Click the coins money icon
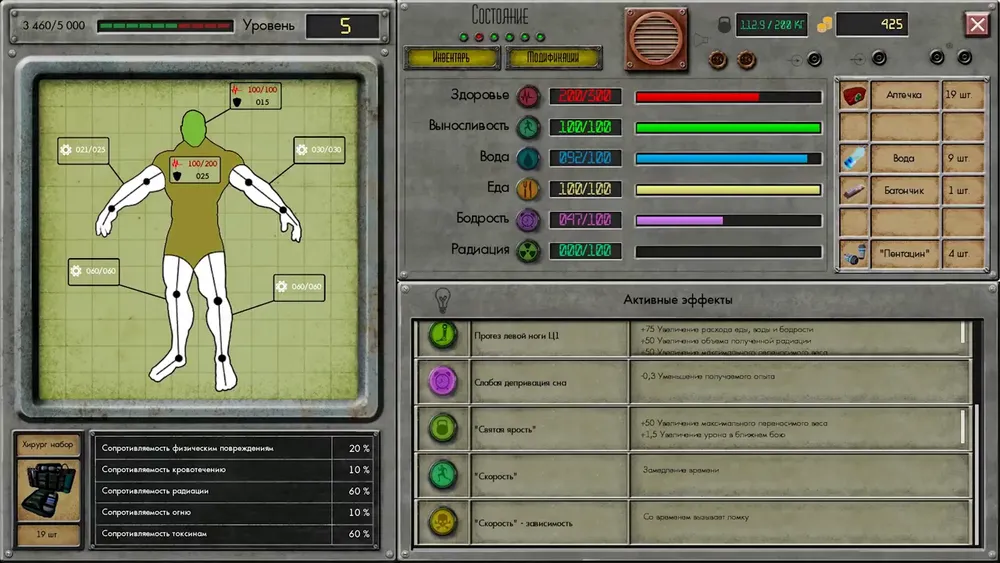Image resolution: width=1000 pixels, height=563 pixels. pyautogui.click(x=824, y=25)
